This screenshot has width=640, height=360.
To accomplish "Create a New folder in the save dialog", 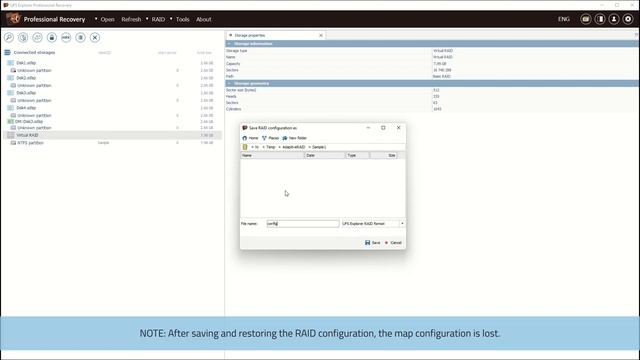I will pyautogui.click(x=294, y=138).
